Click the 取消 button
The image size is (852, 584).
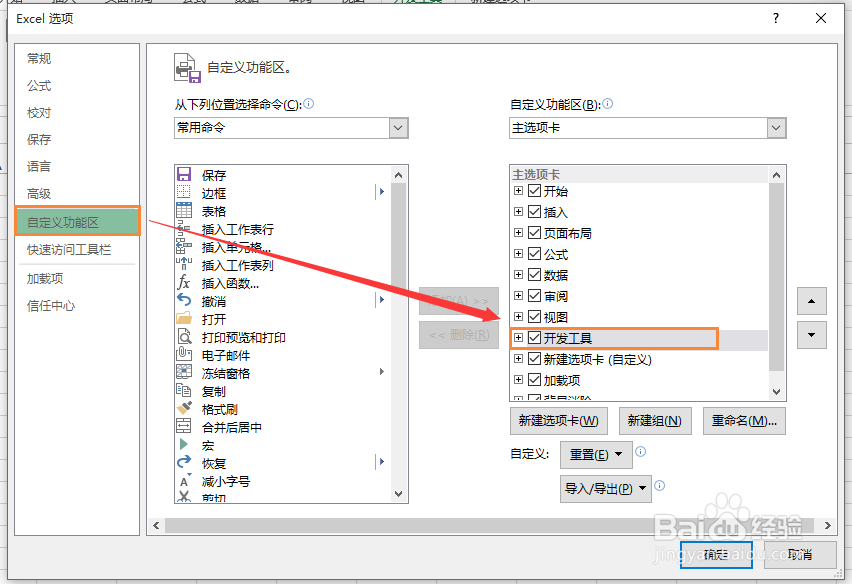click(800, 555)
